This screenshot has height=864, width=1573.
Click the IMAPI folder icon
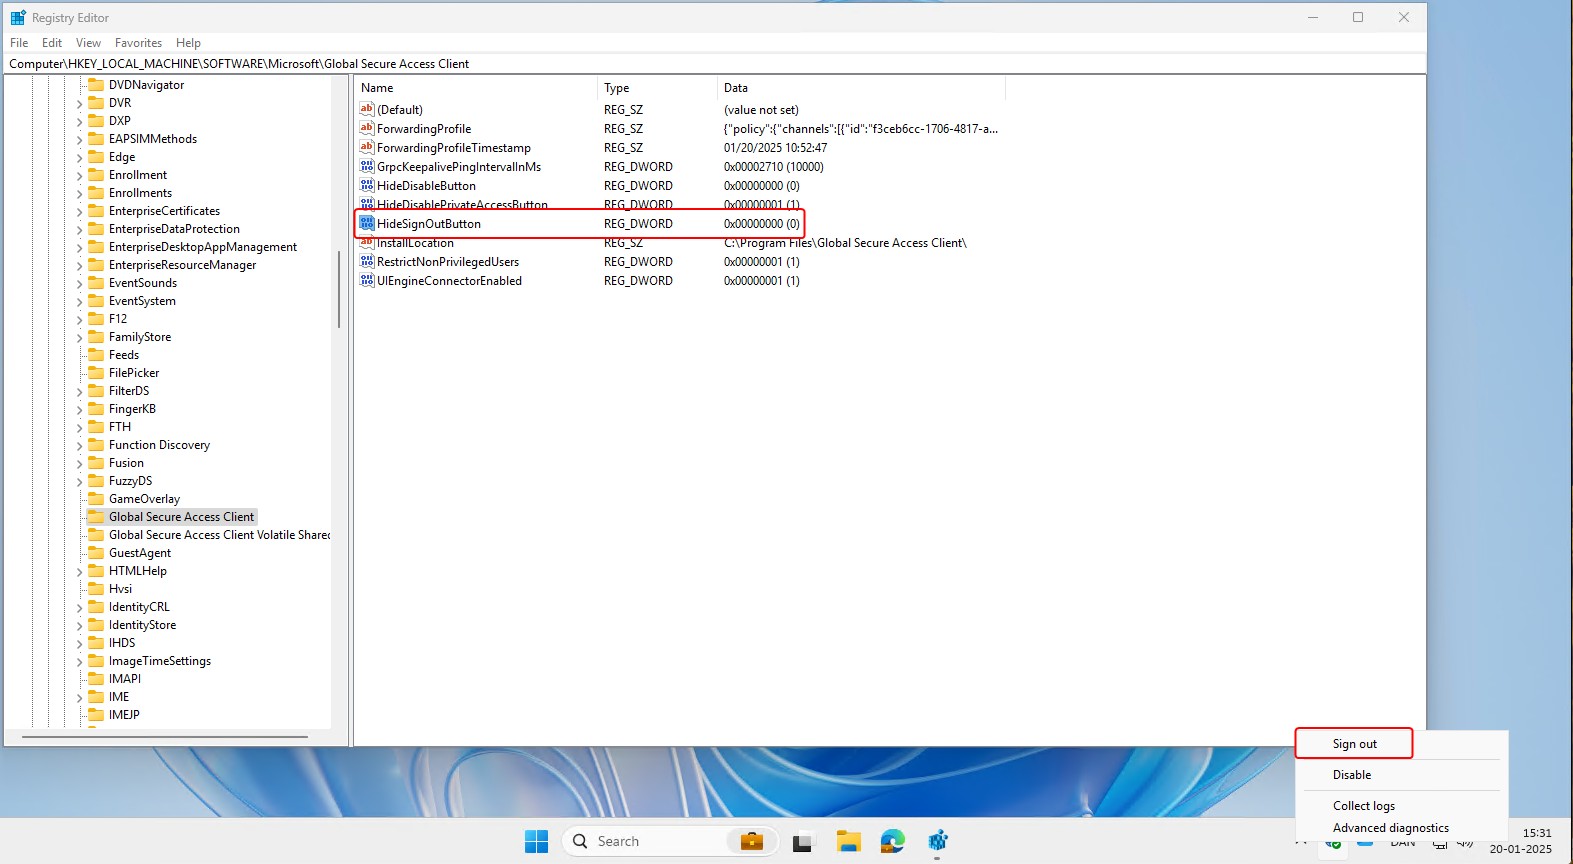pyautogui.click(x=96, y=678)
